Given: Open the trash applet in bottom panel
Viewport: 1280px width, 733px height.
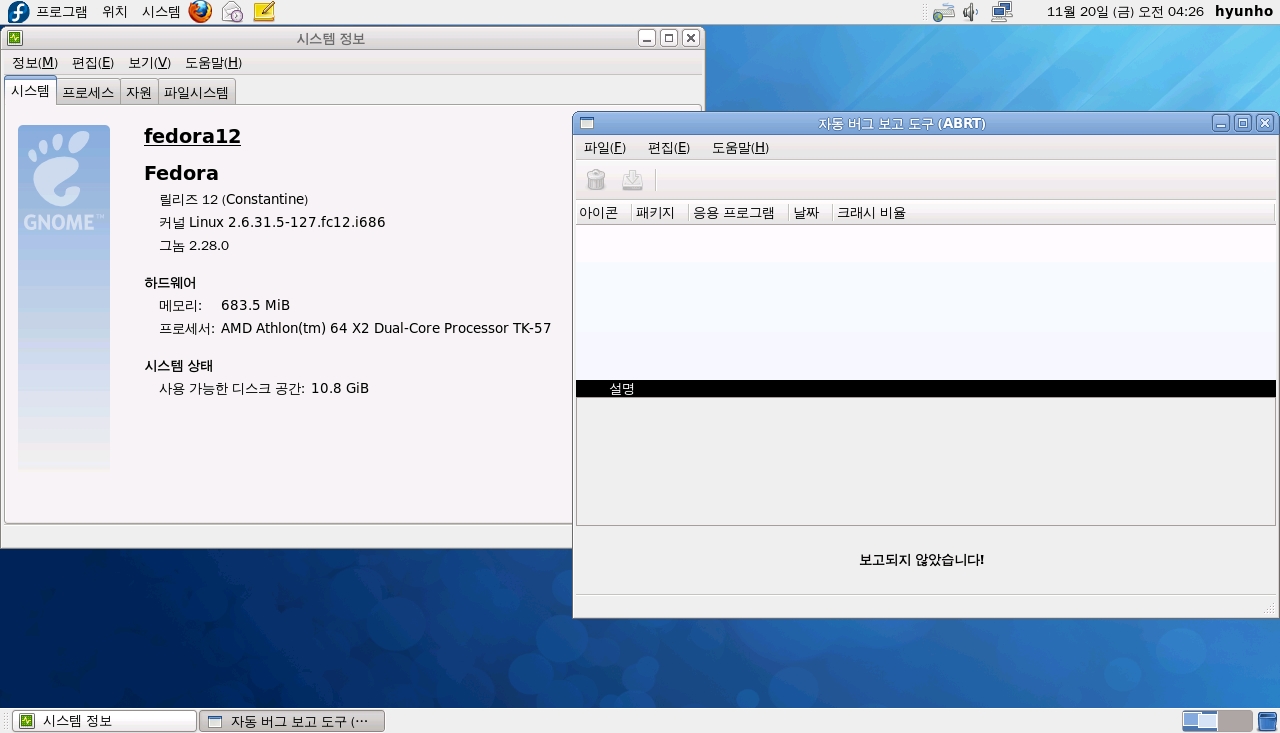Looking at the screenshot, I should pos(1267,721).
